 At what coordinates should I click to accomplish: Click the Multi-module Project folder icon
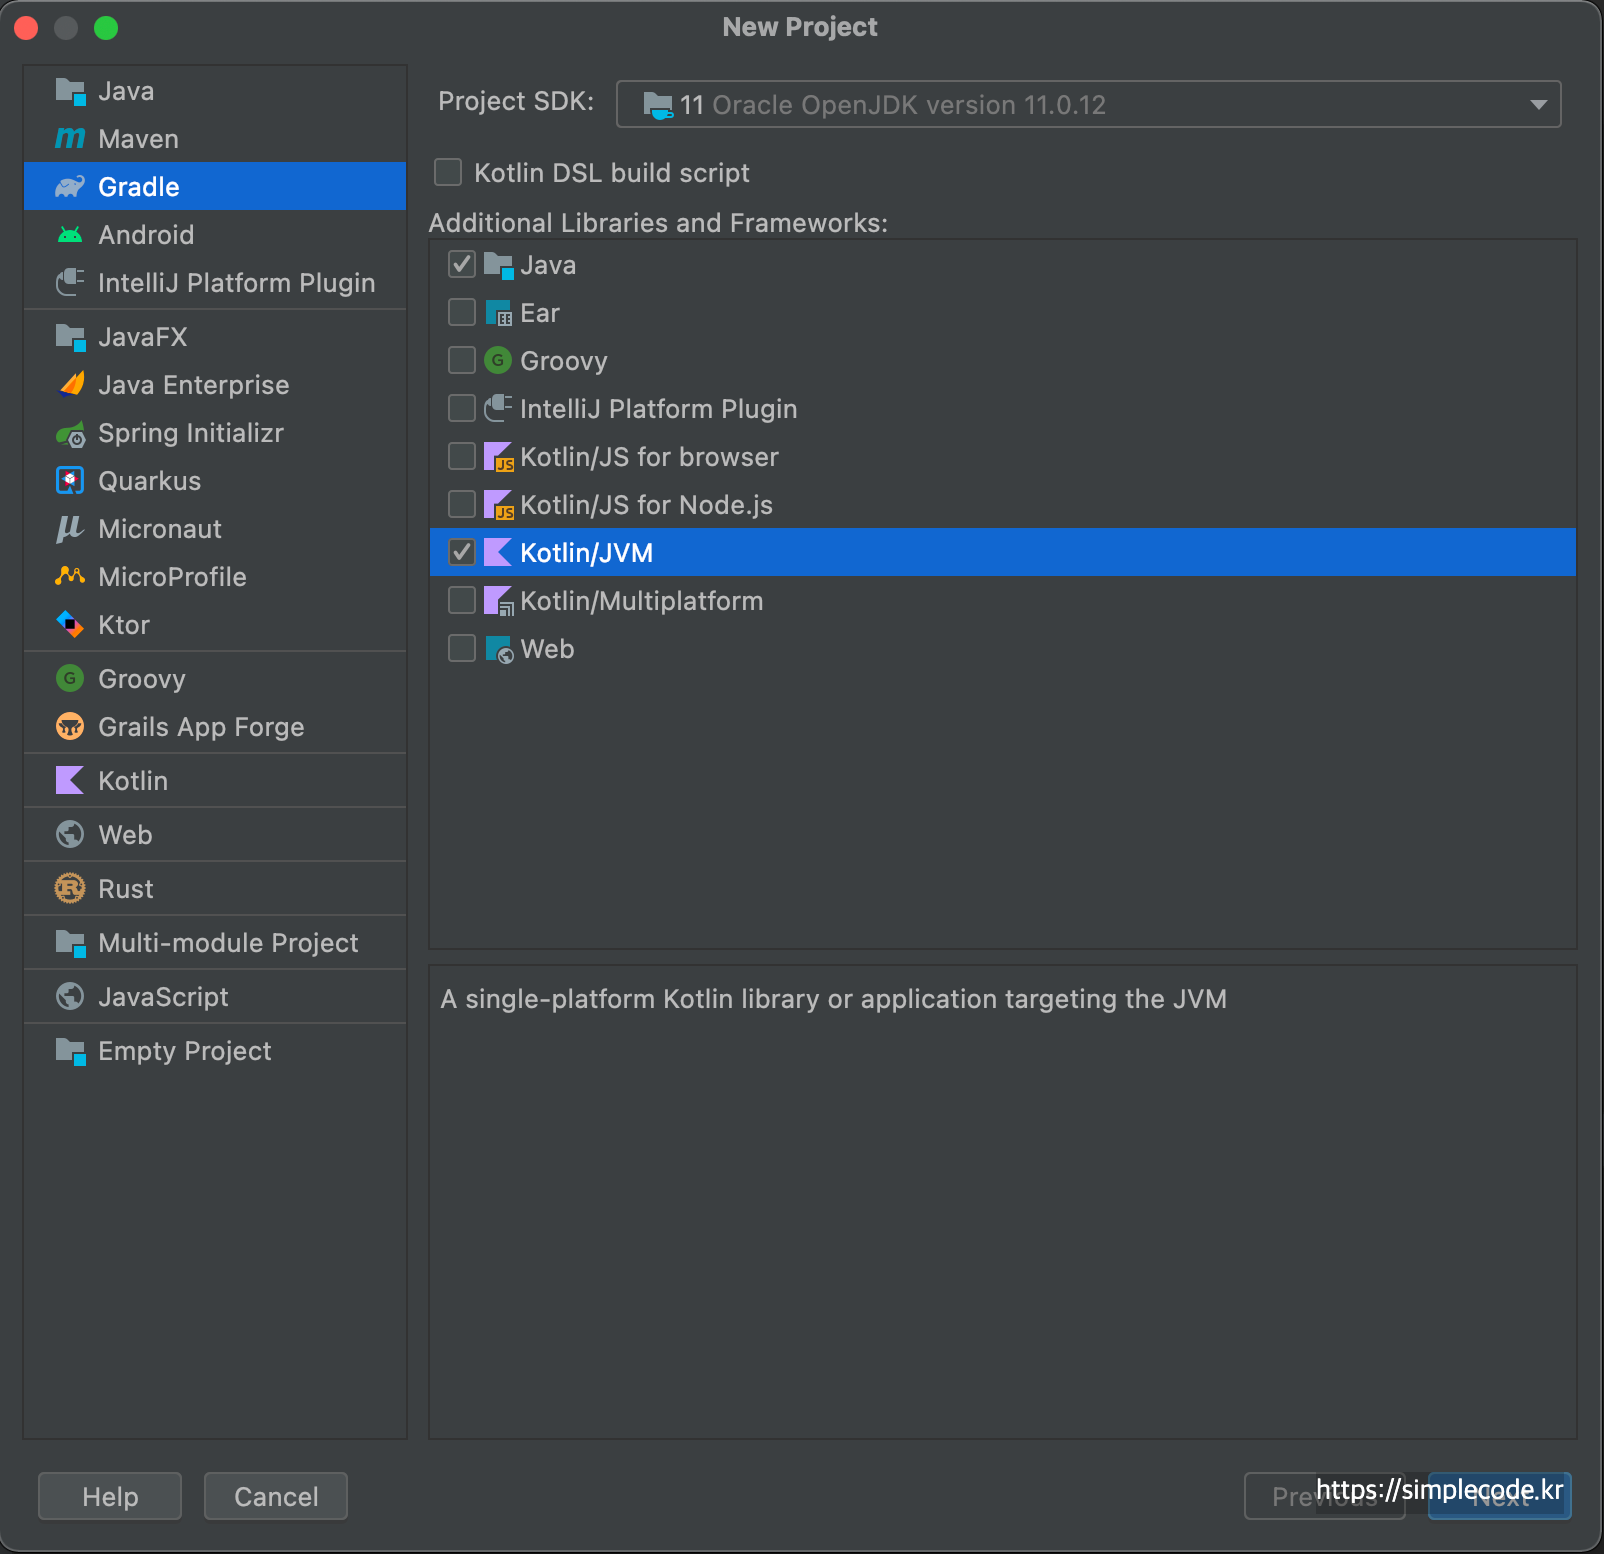70,943
